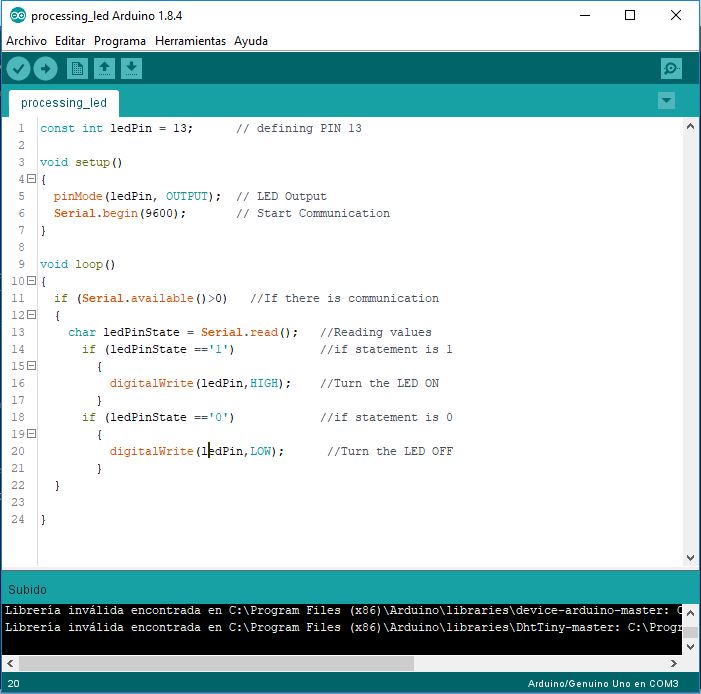The image size is (701, 694).
Task: Click the '//Turn the LED ON' comment
Action: pos(380,383)
